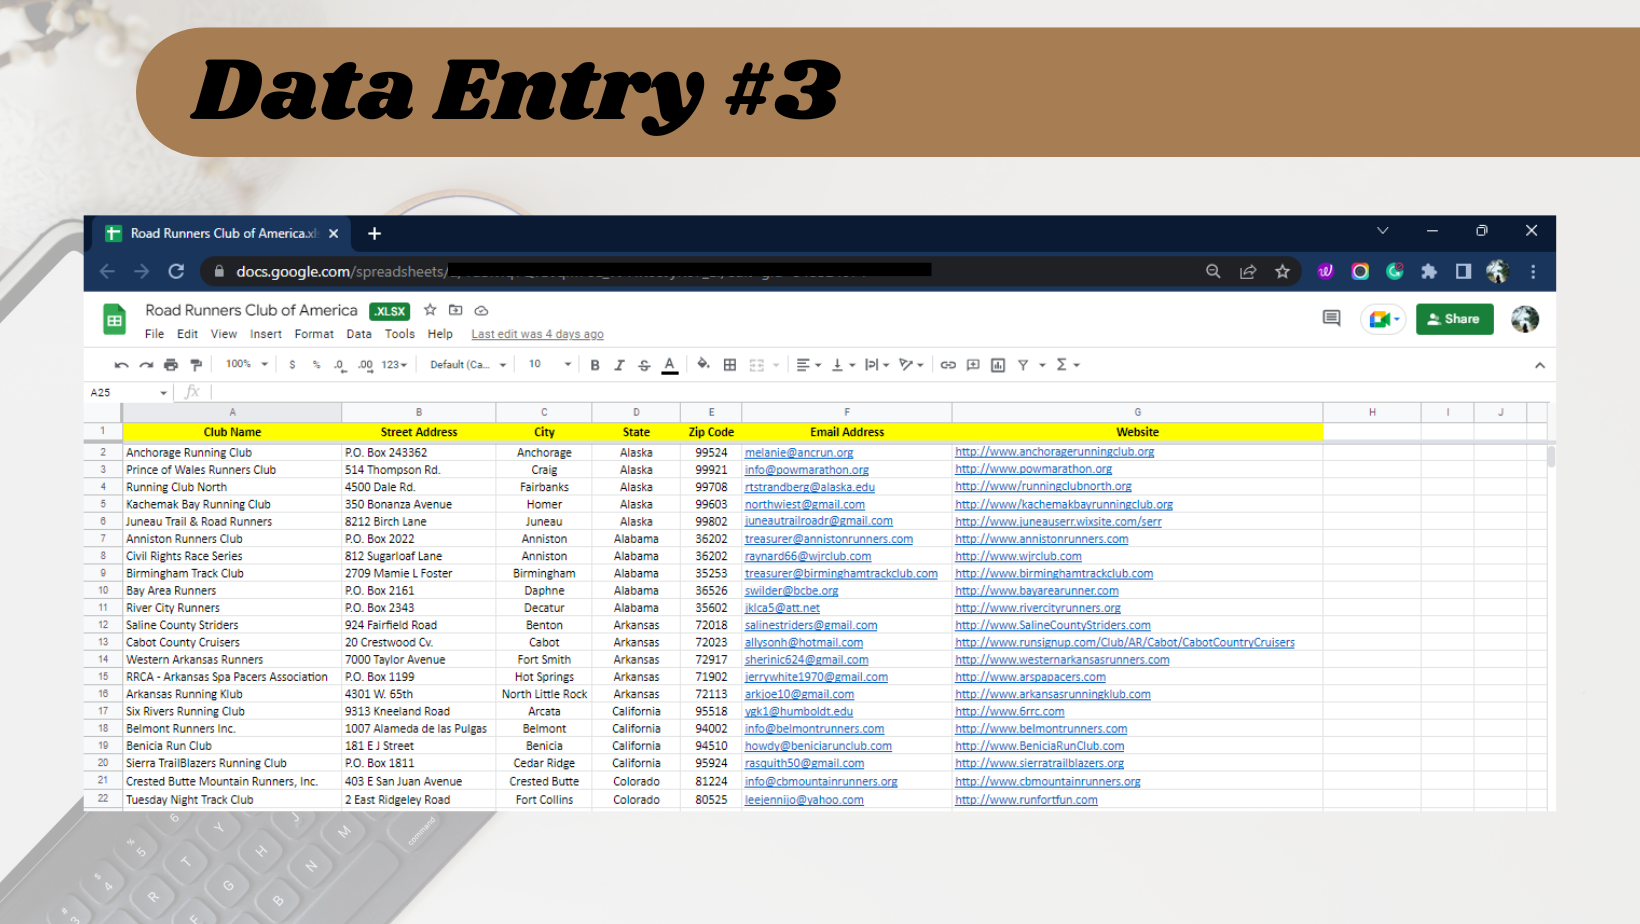This screenshot has width=1640, height=924.
Task: Click the Create a filter funnel icon
Action: tap(1023, 365)
